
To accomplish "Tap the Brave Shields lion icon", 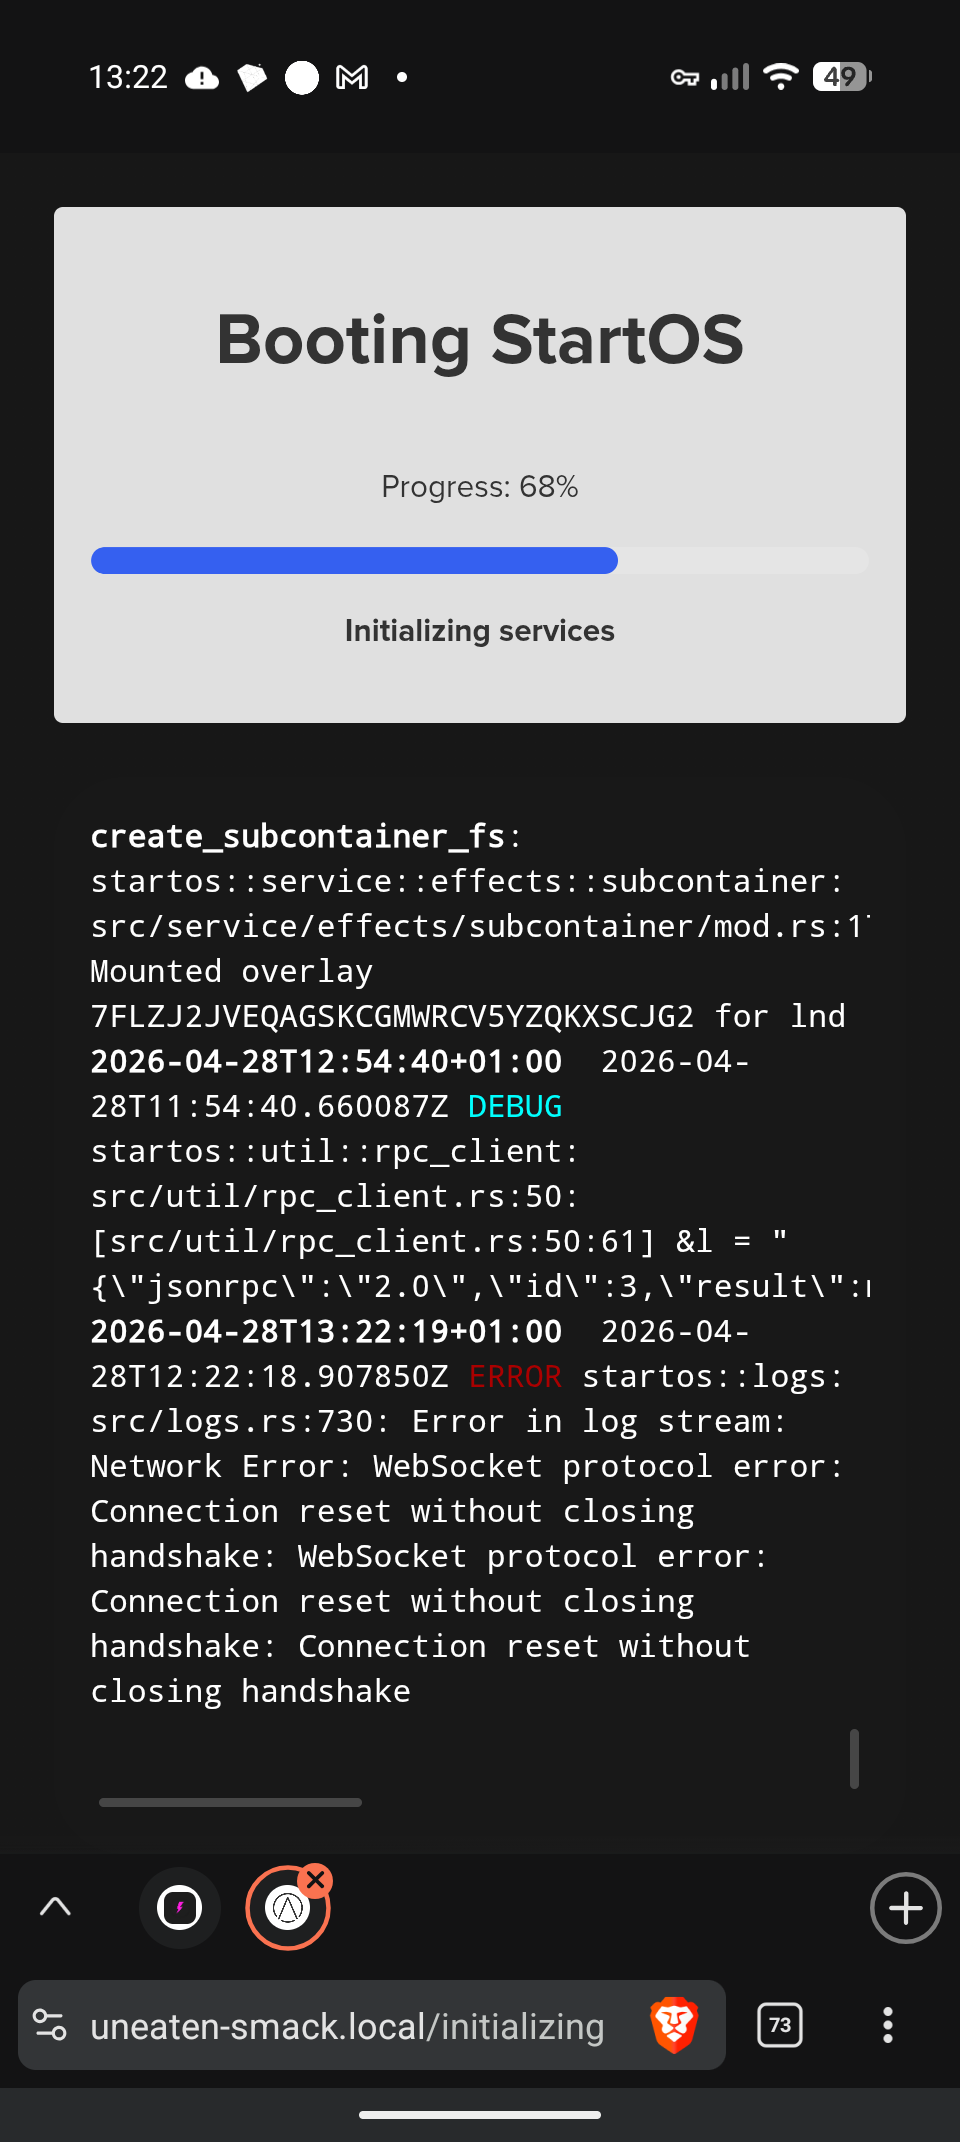I will (674, 2025).
